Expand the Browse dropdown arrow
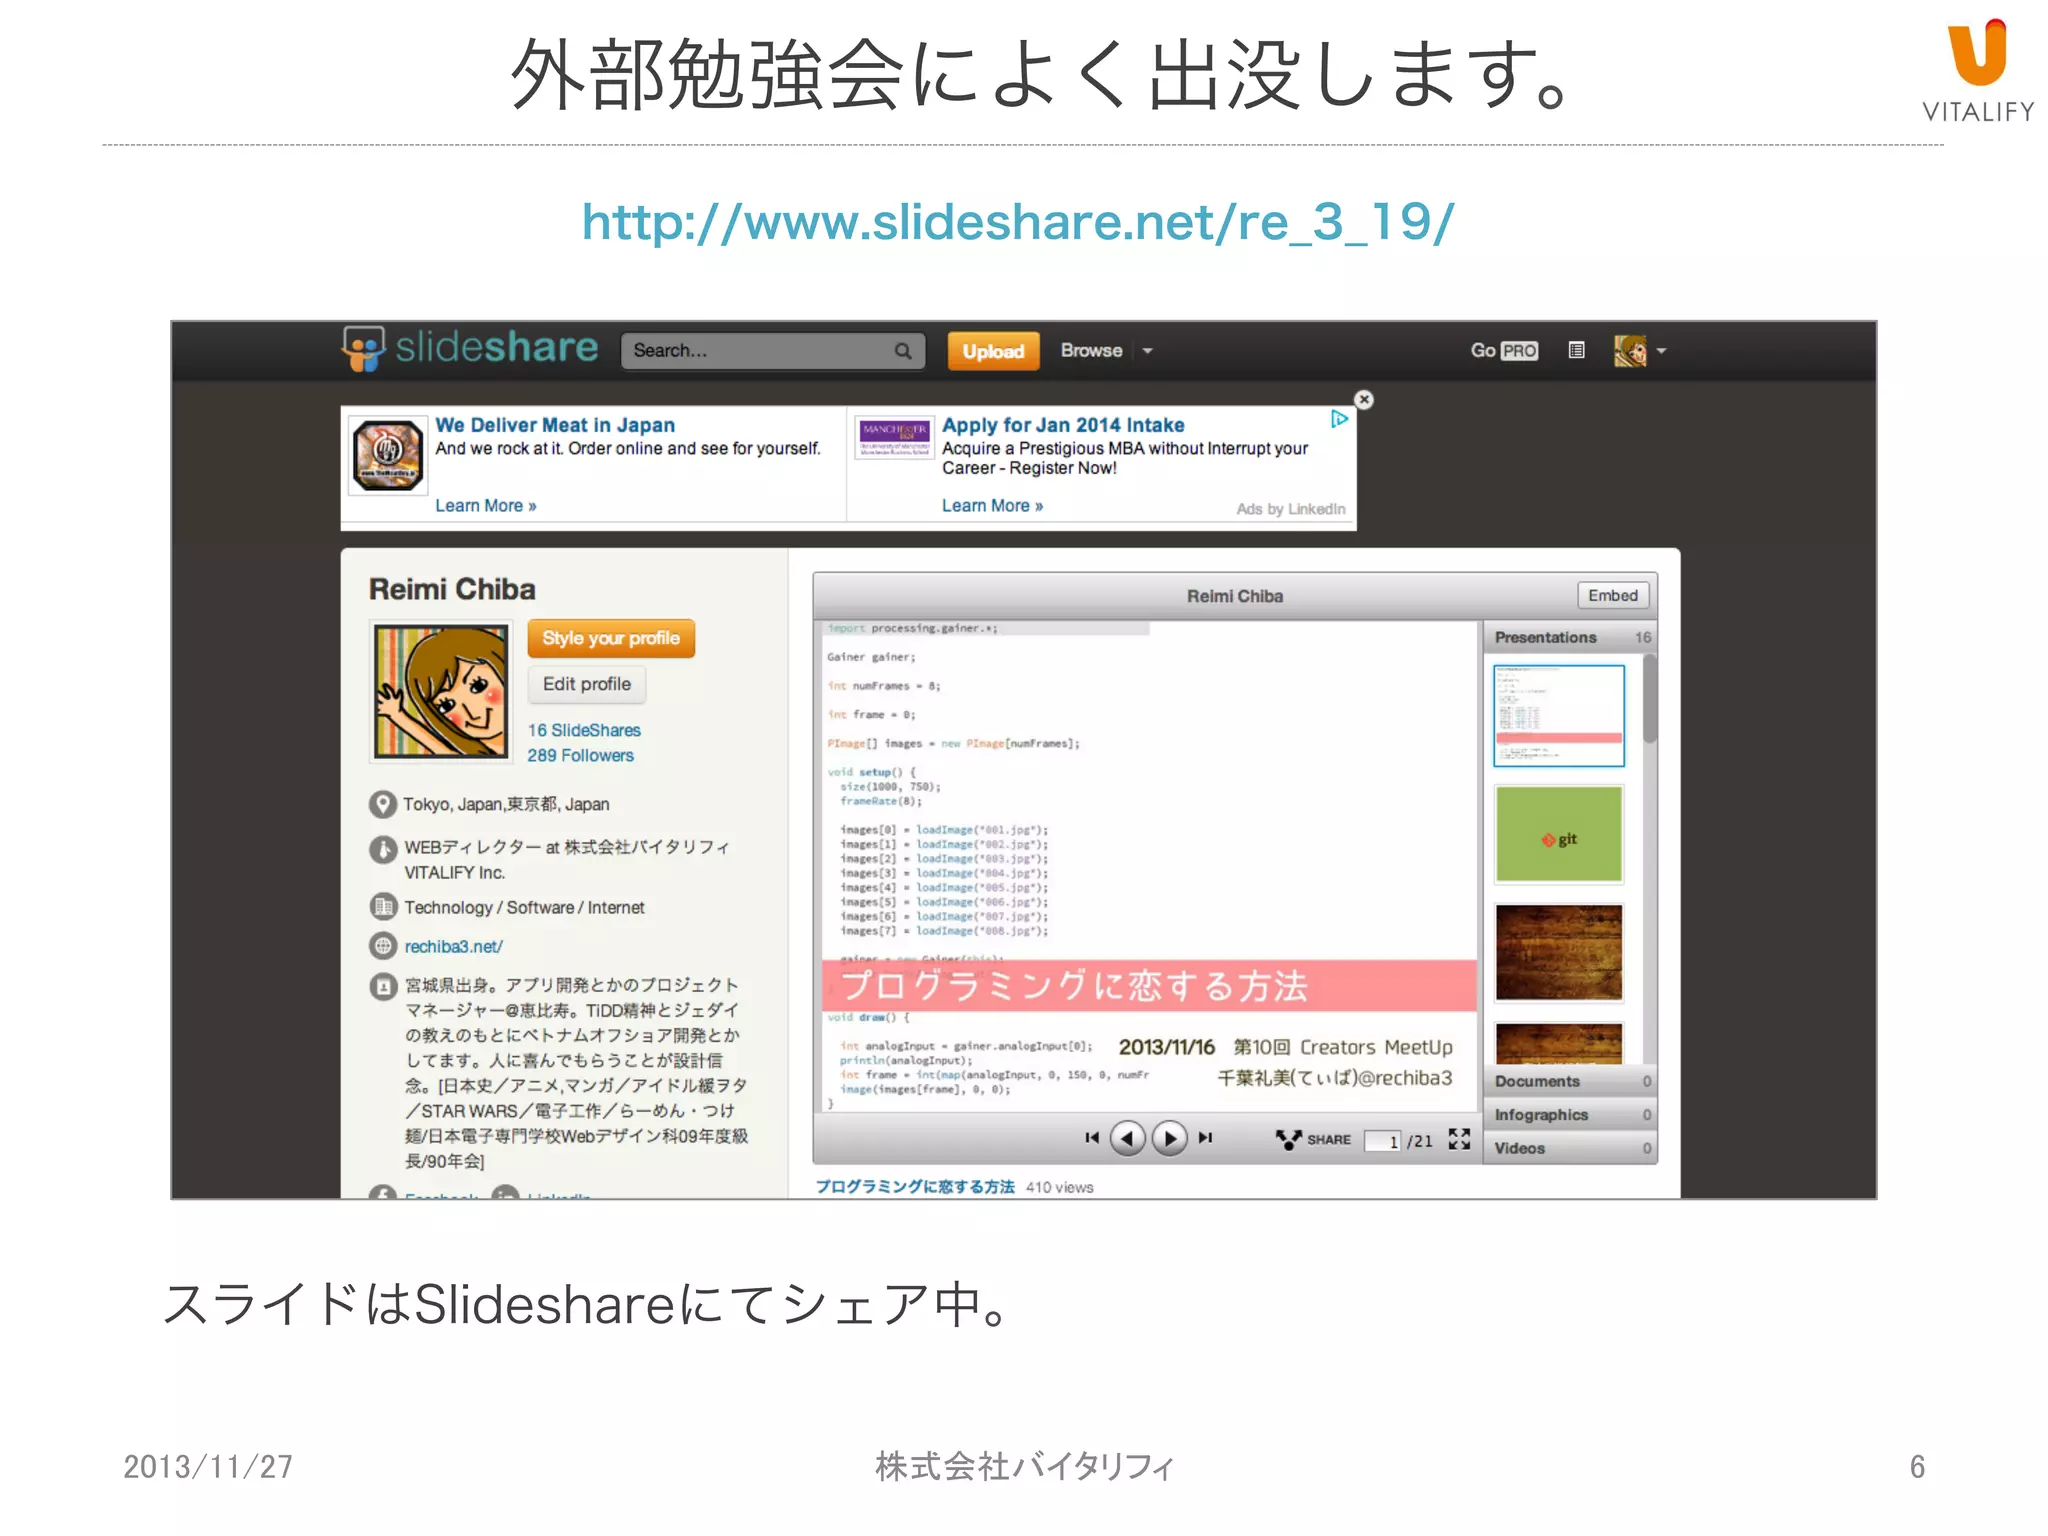 pos(1148,351)
